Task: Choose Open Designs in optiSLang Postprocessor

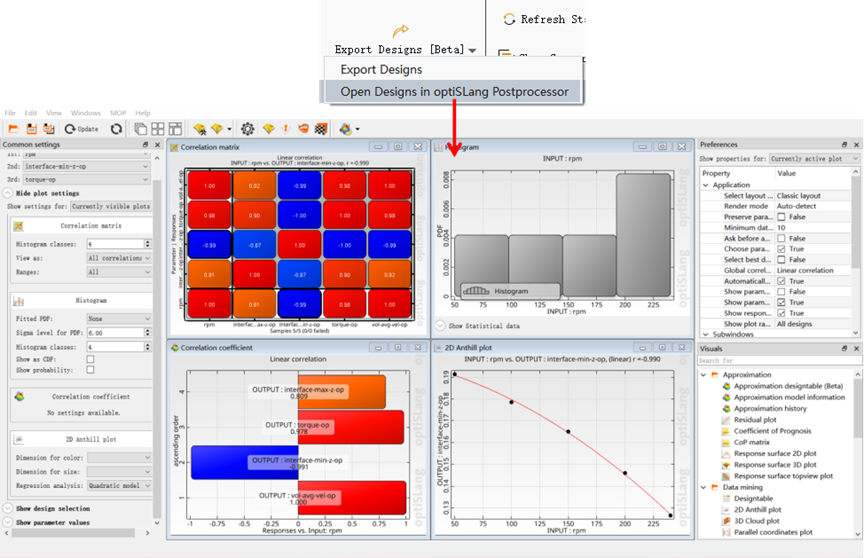Action: pos(452,91)
